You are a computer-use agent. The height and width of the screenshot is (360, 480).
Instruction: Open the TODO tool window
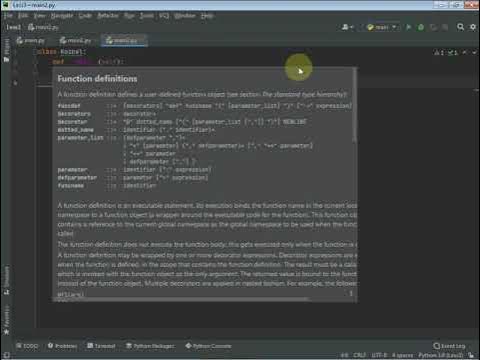pyautogui.click(x=27, y=346)
